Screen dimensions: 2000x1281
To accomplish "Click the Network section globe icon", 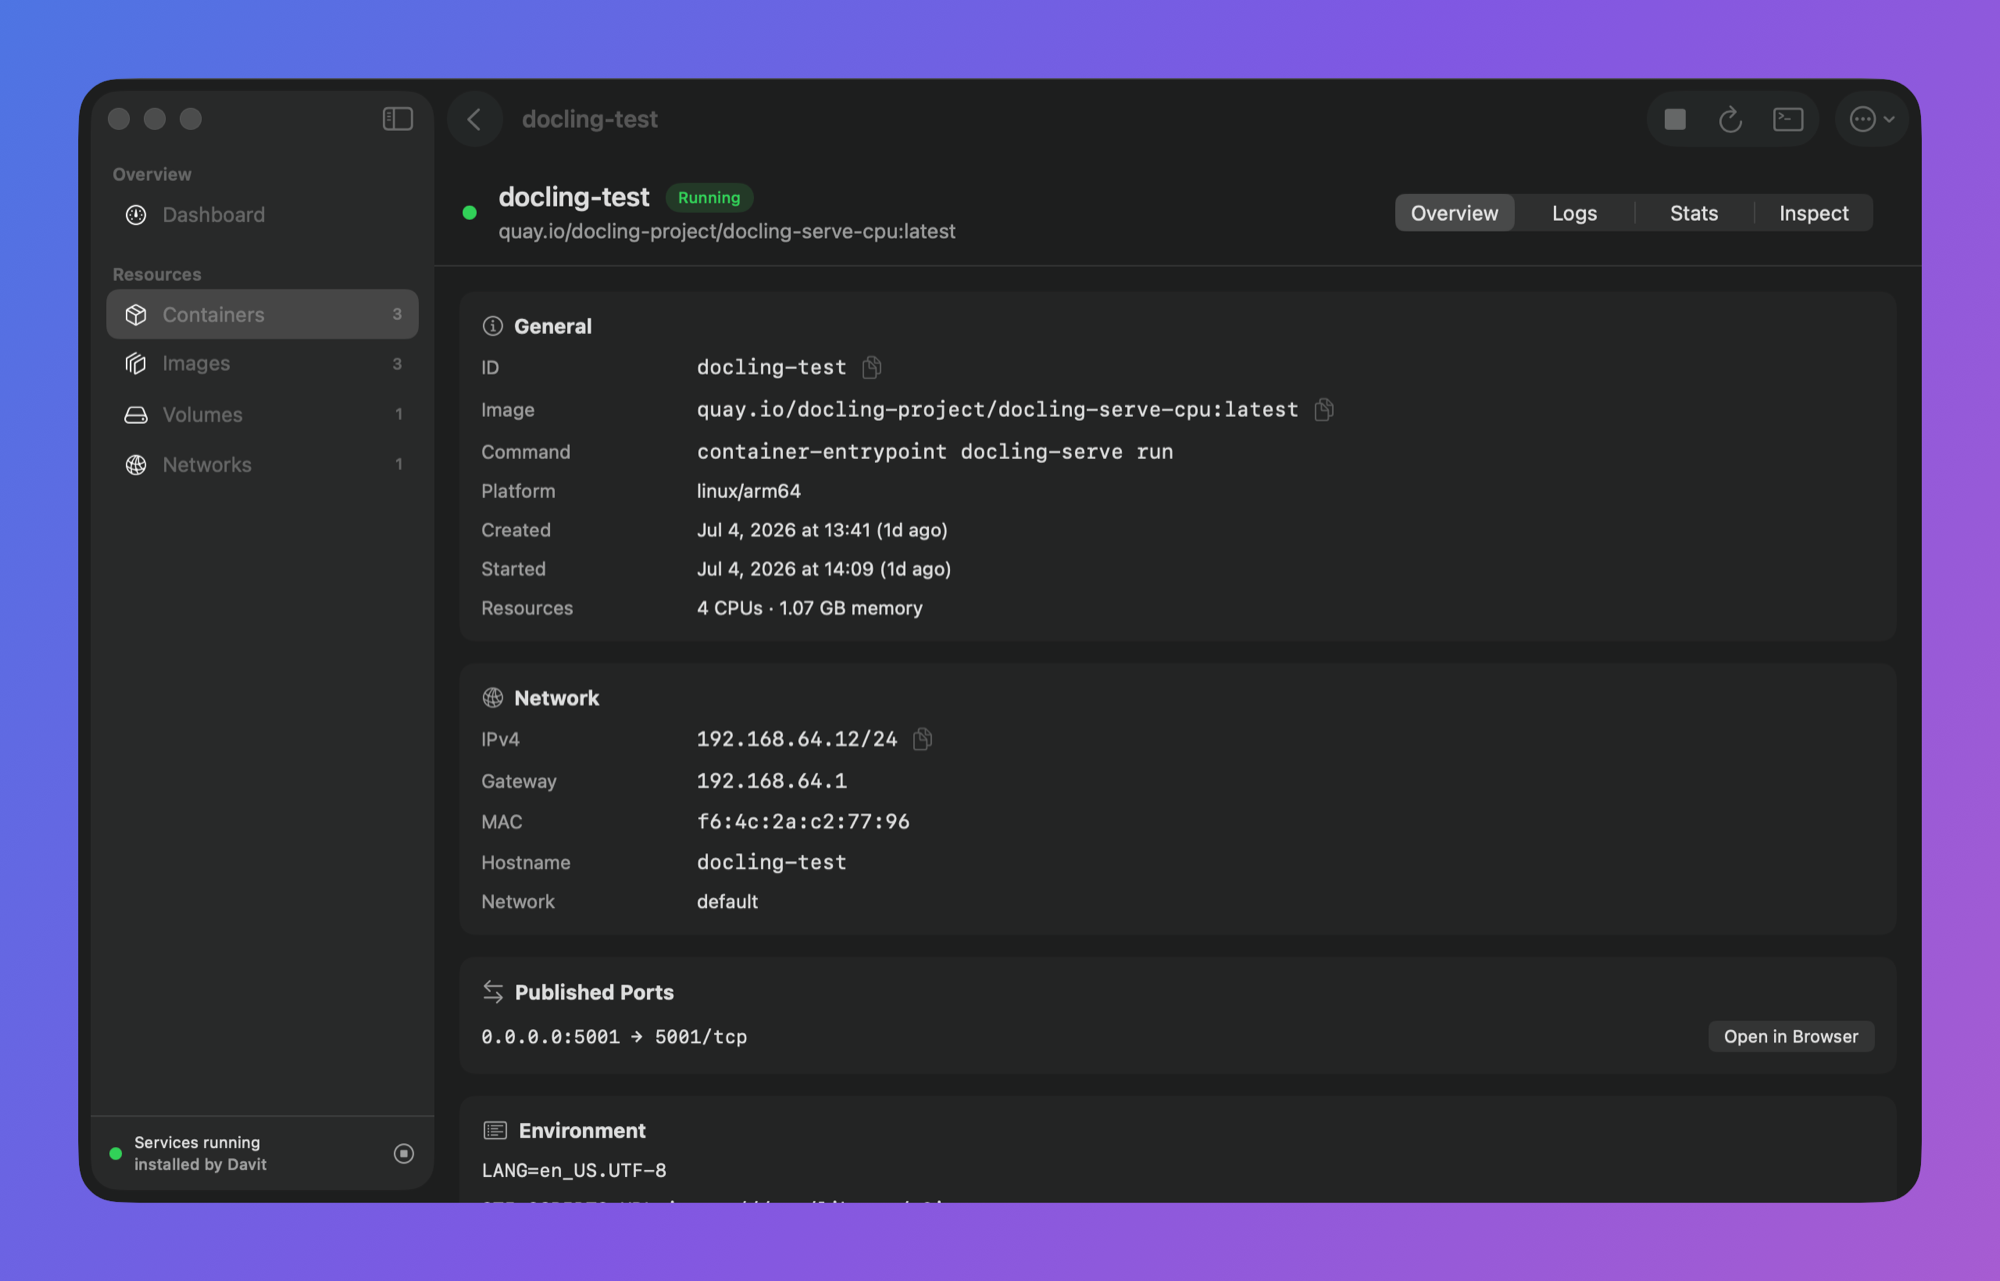I will [x=493, y=697].
